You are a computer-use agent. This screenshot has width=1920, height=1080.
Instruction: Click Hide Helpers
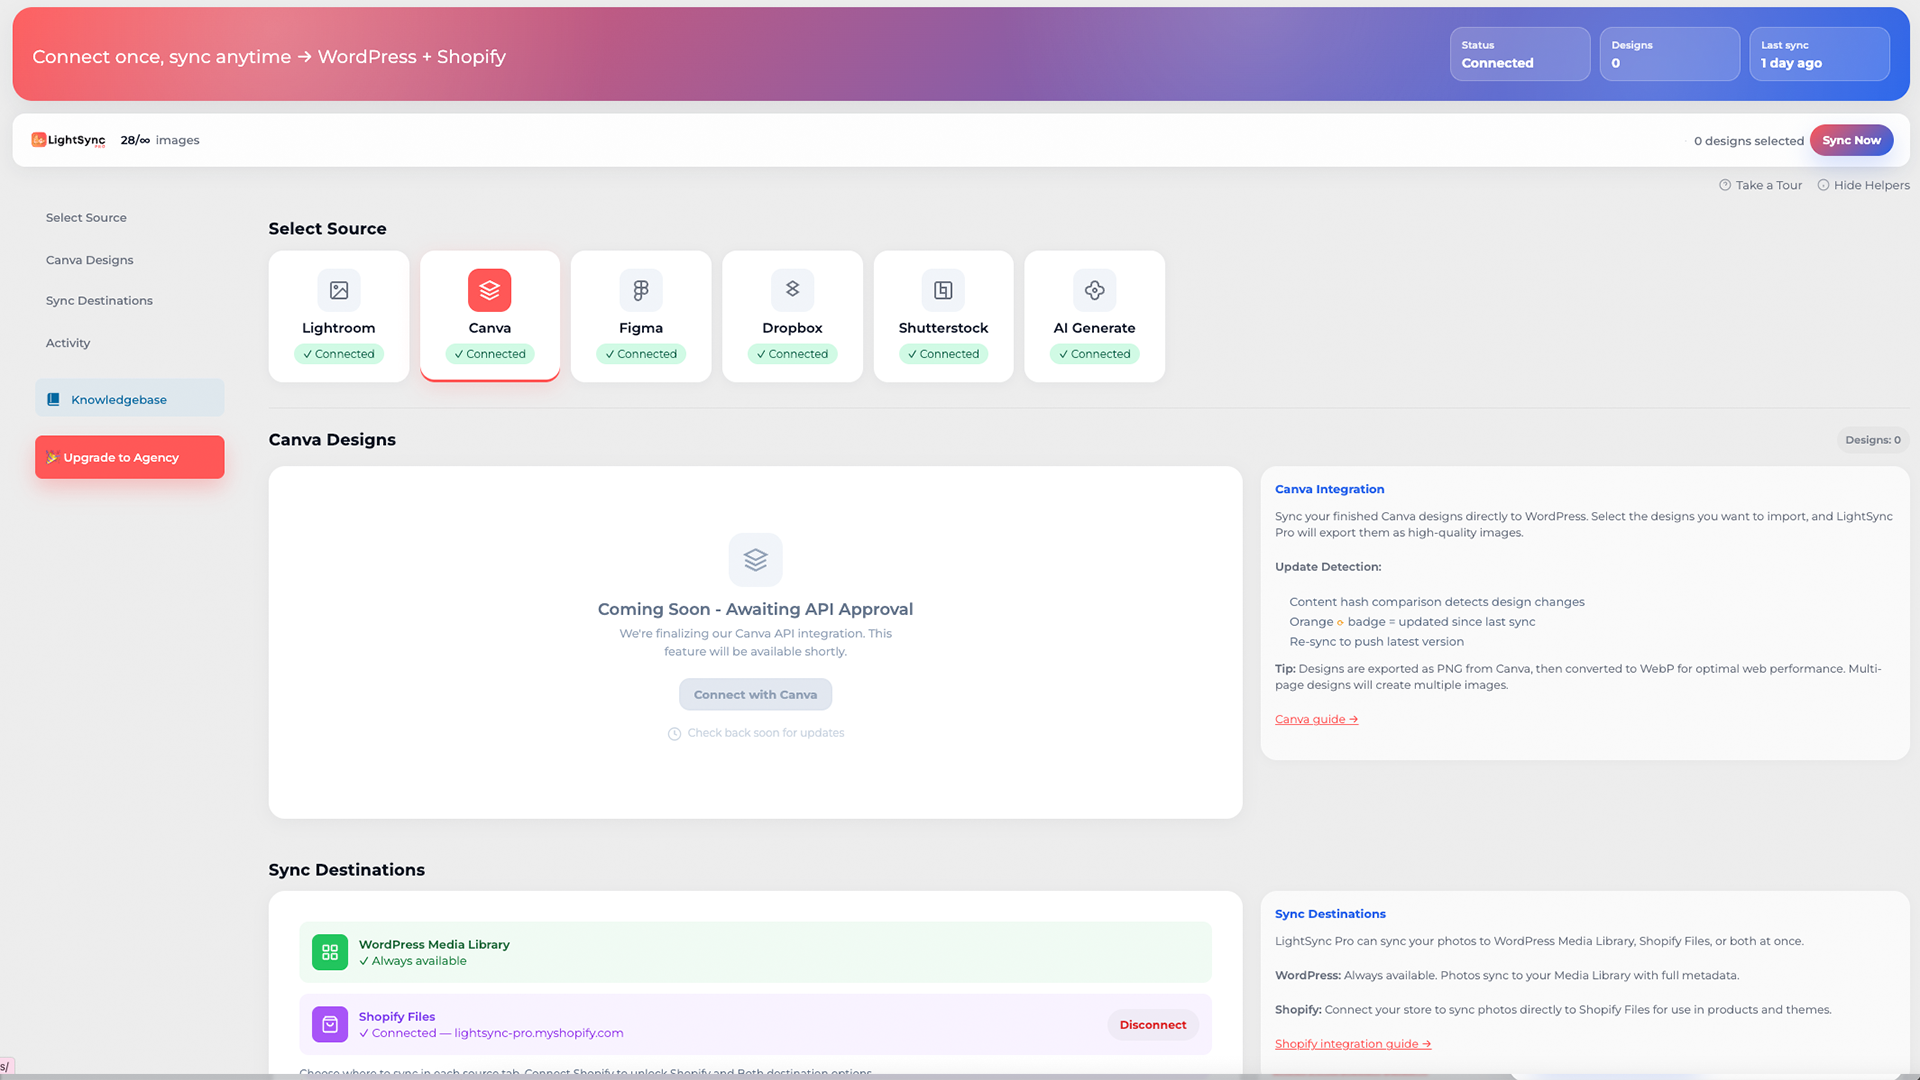point(1863,185)
